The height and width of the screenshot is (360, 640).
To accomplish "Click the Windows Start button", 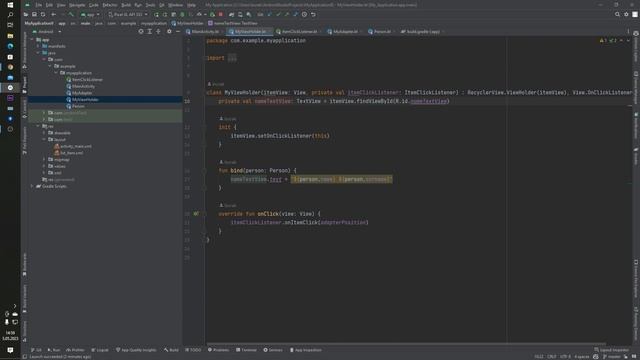I will [x=10, y=5].
